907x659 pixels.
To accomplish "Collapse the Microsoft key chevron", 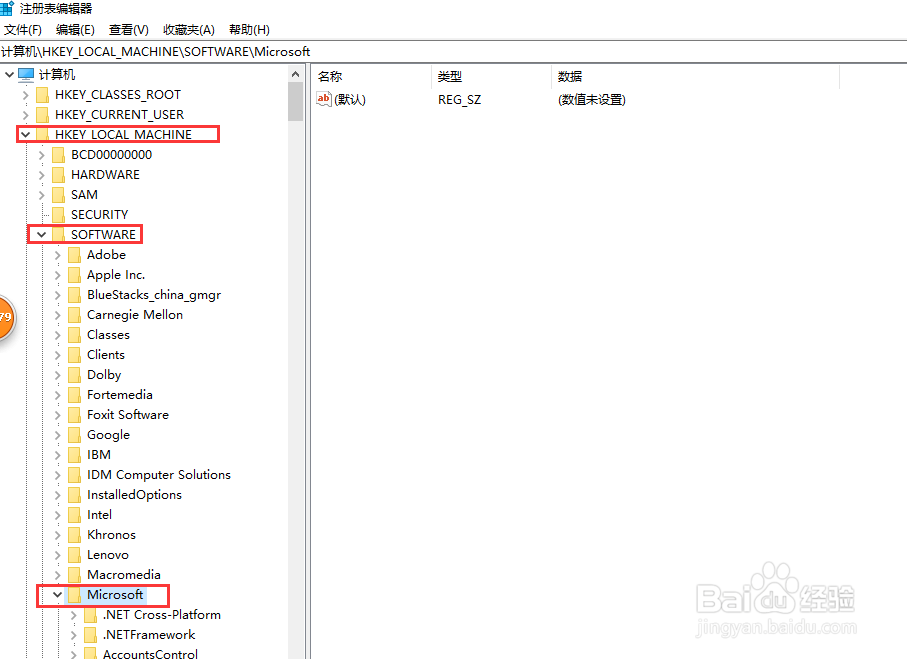I will 57,595.
